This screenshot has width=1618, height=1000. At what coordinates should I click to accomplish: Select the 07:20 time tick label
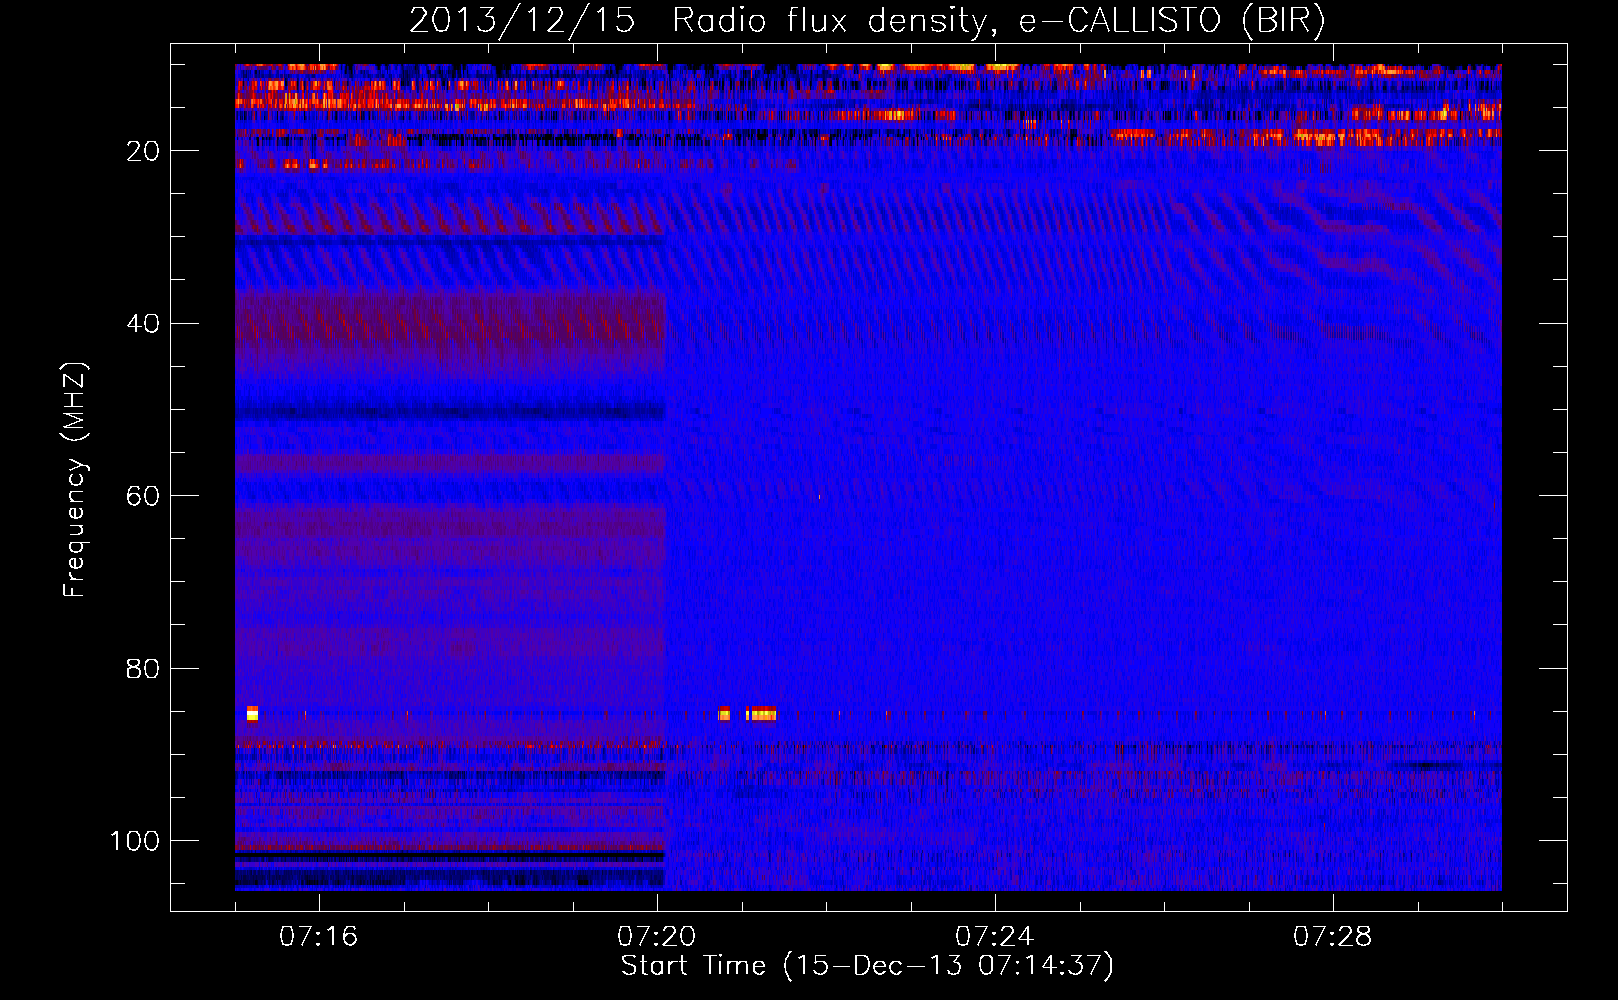[x=656, y=937]
